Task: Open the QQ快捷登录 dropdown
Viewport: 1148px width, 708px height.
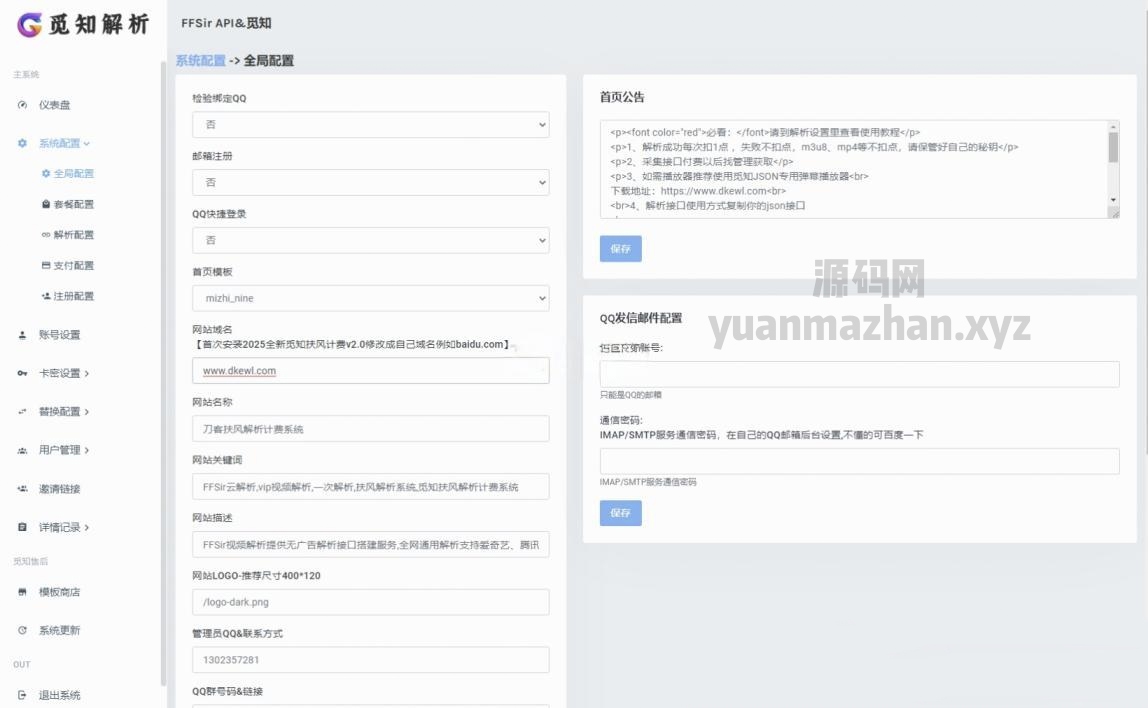Action: click(x=370, y=240)
